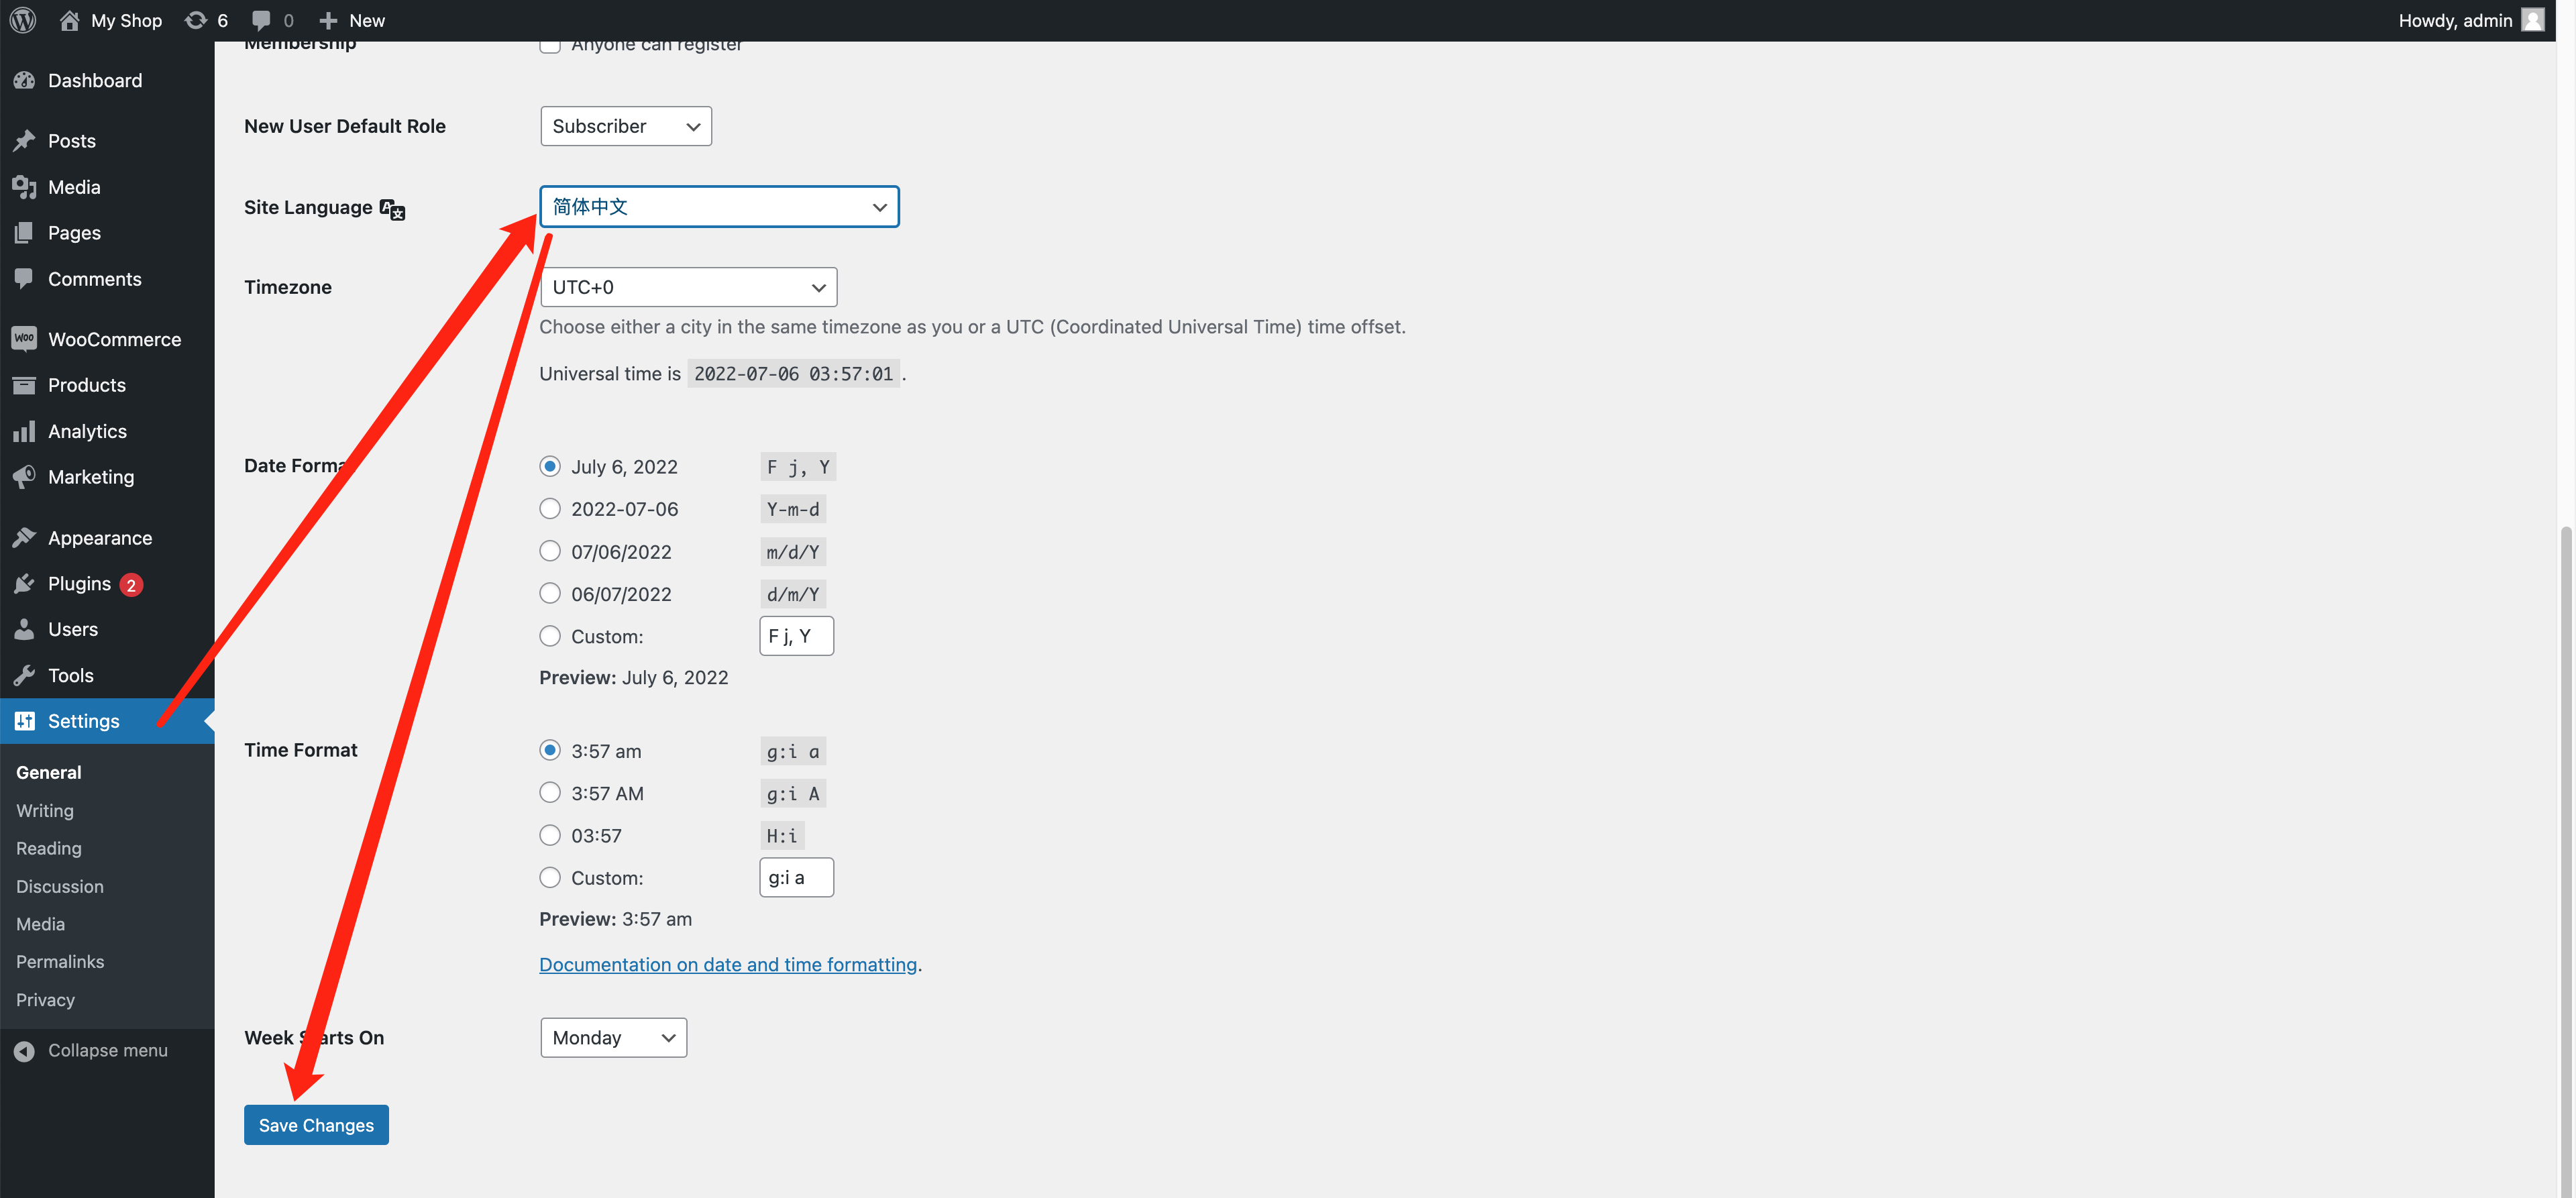Open the Week Starts On dropdown

[613, 1038]
